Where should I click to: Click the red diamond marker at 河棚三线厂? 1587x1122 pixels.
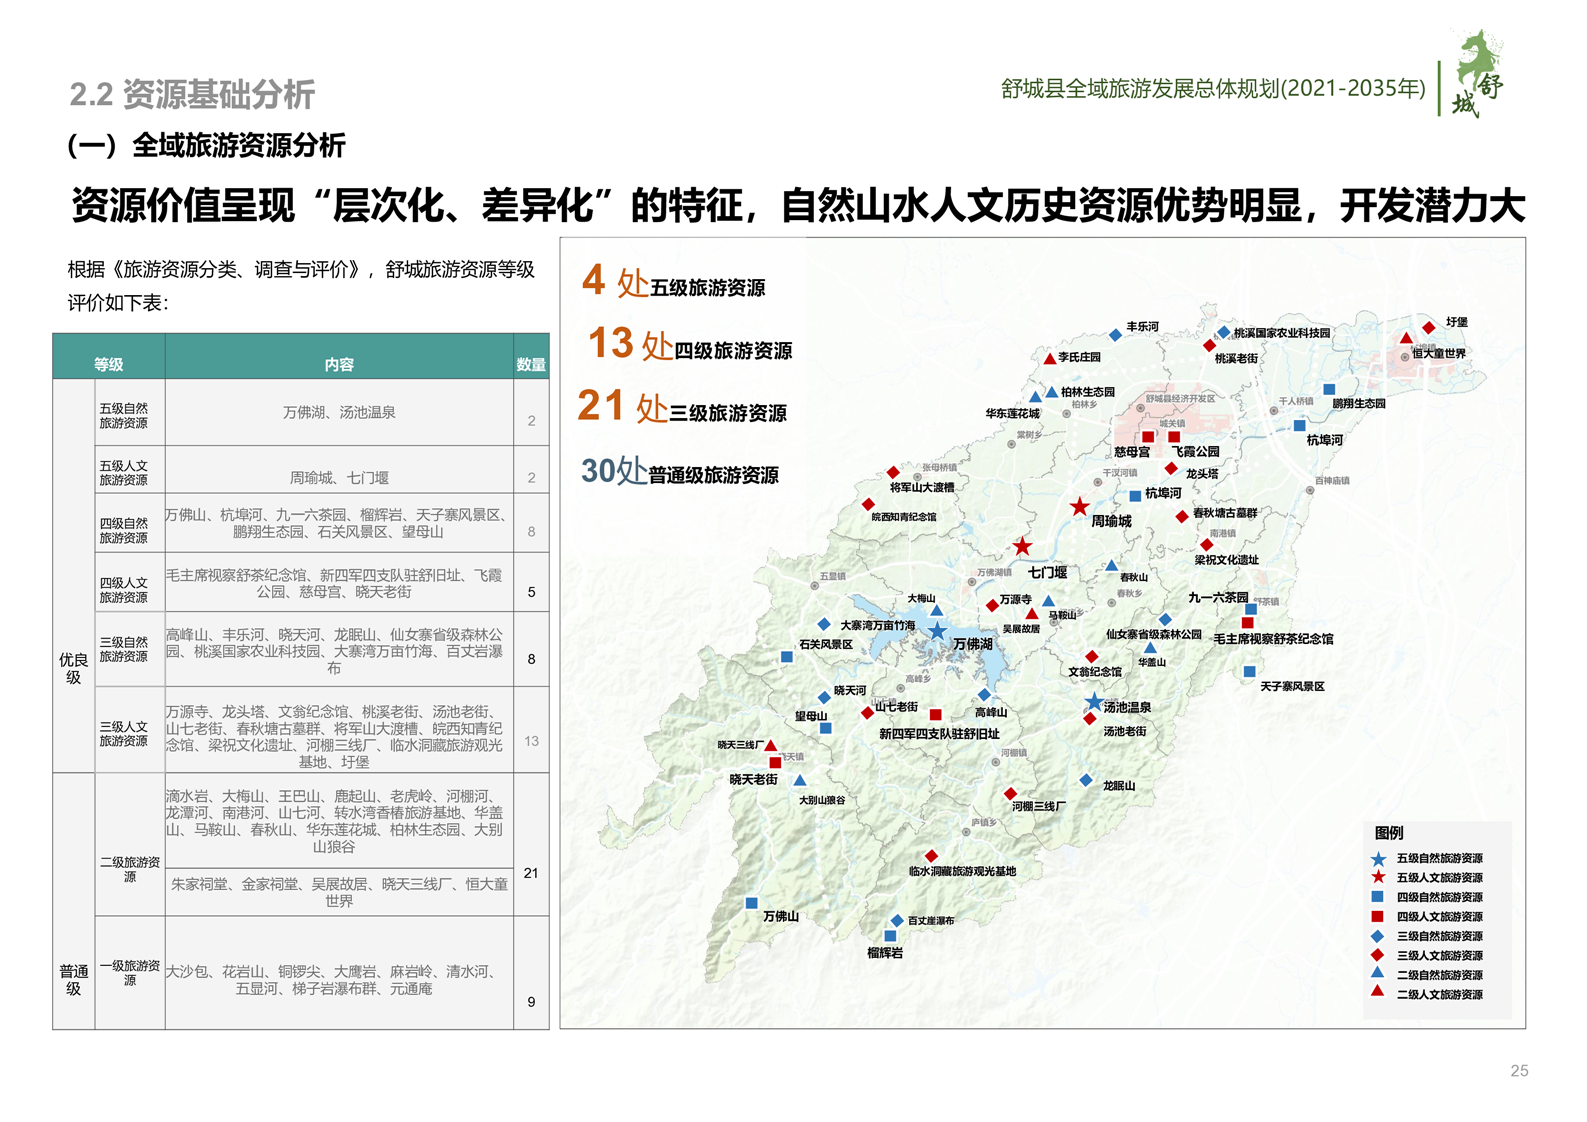(x=1010, y=793)
